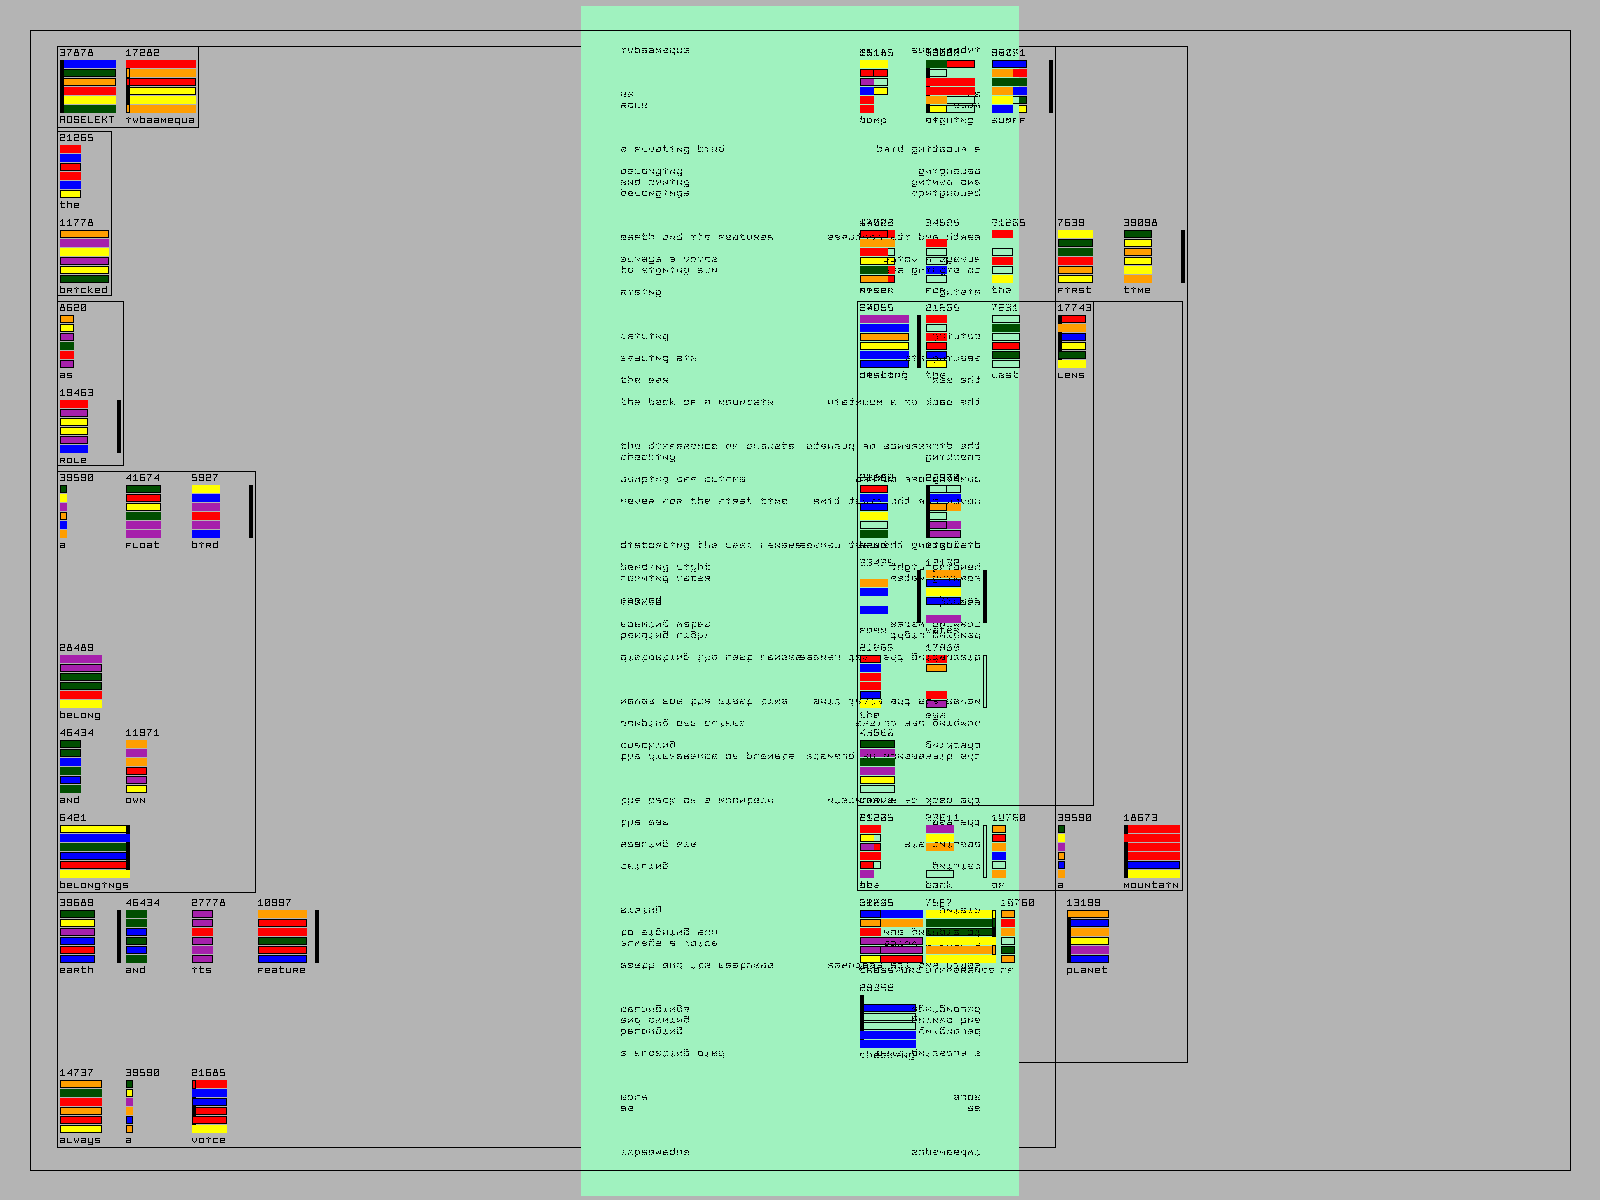This screenshot has width=1600, height=1200.
Task: Click the 'lens' glyph numbered 17743
Action: coord(1072,341)
